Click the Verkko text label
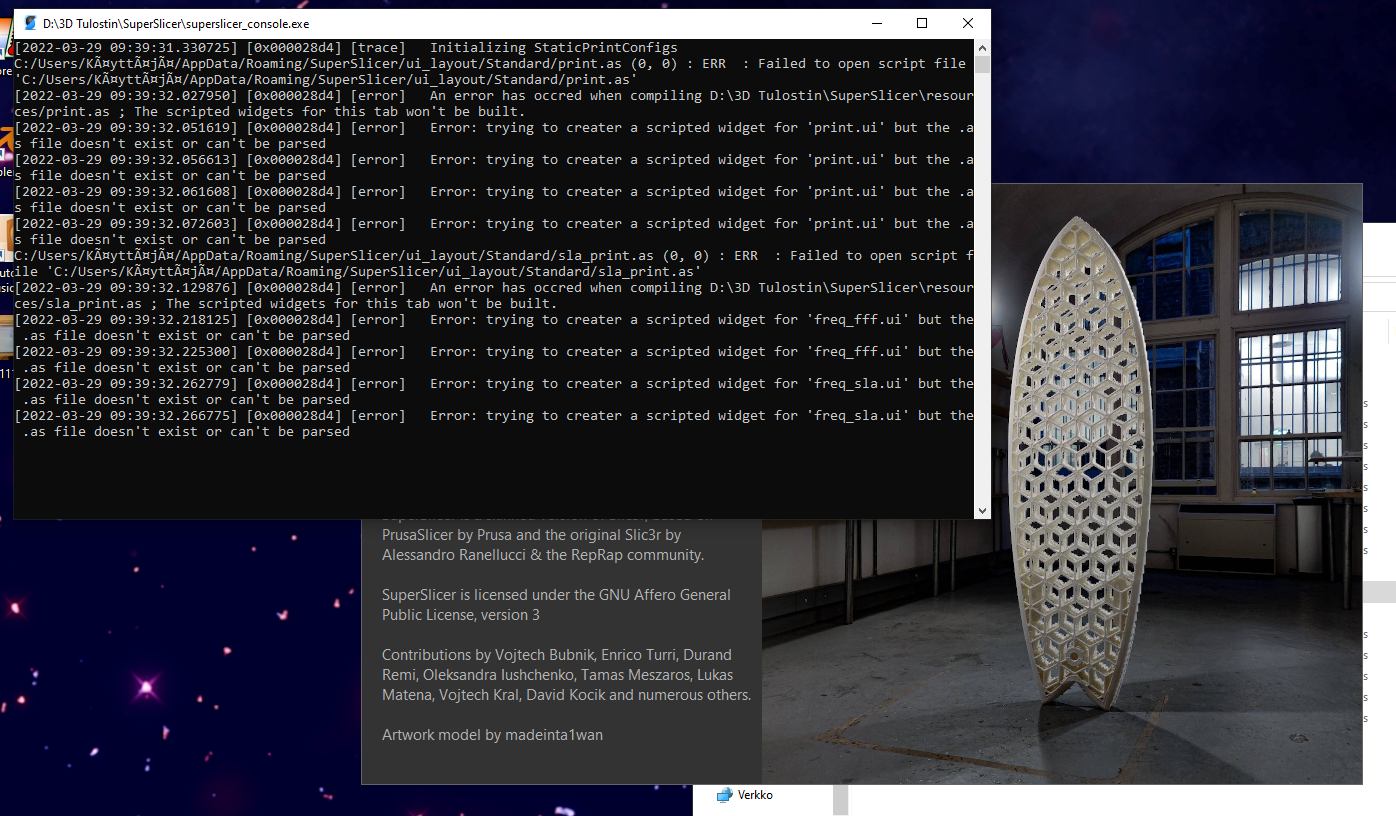1396x816 pixels. pos(757,795)
